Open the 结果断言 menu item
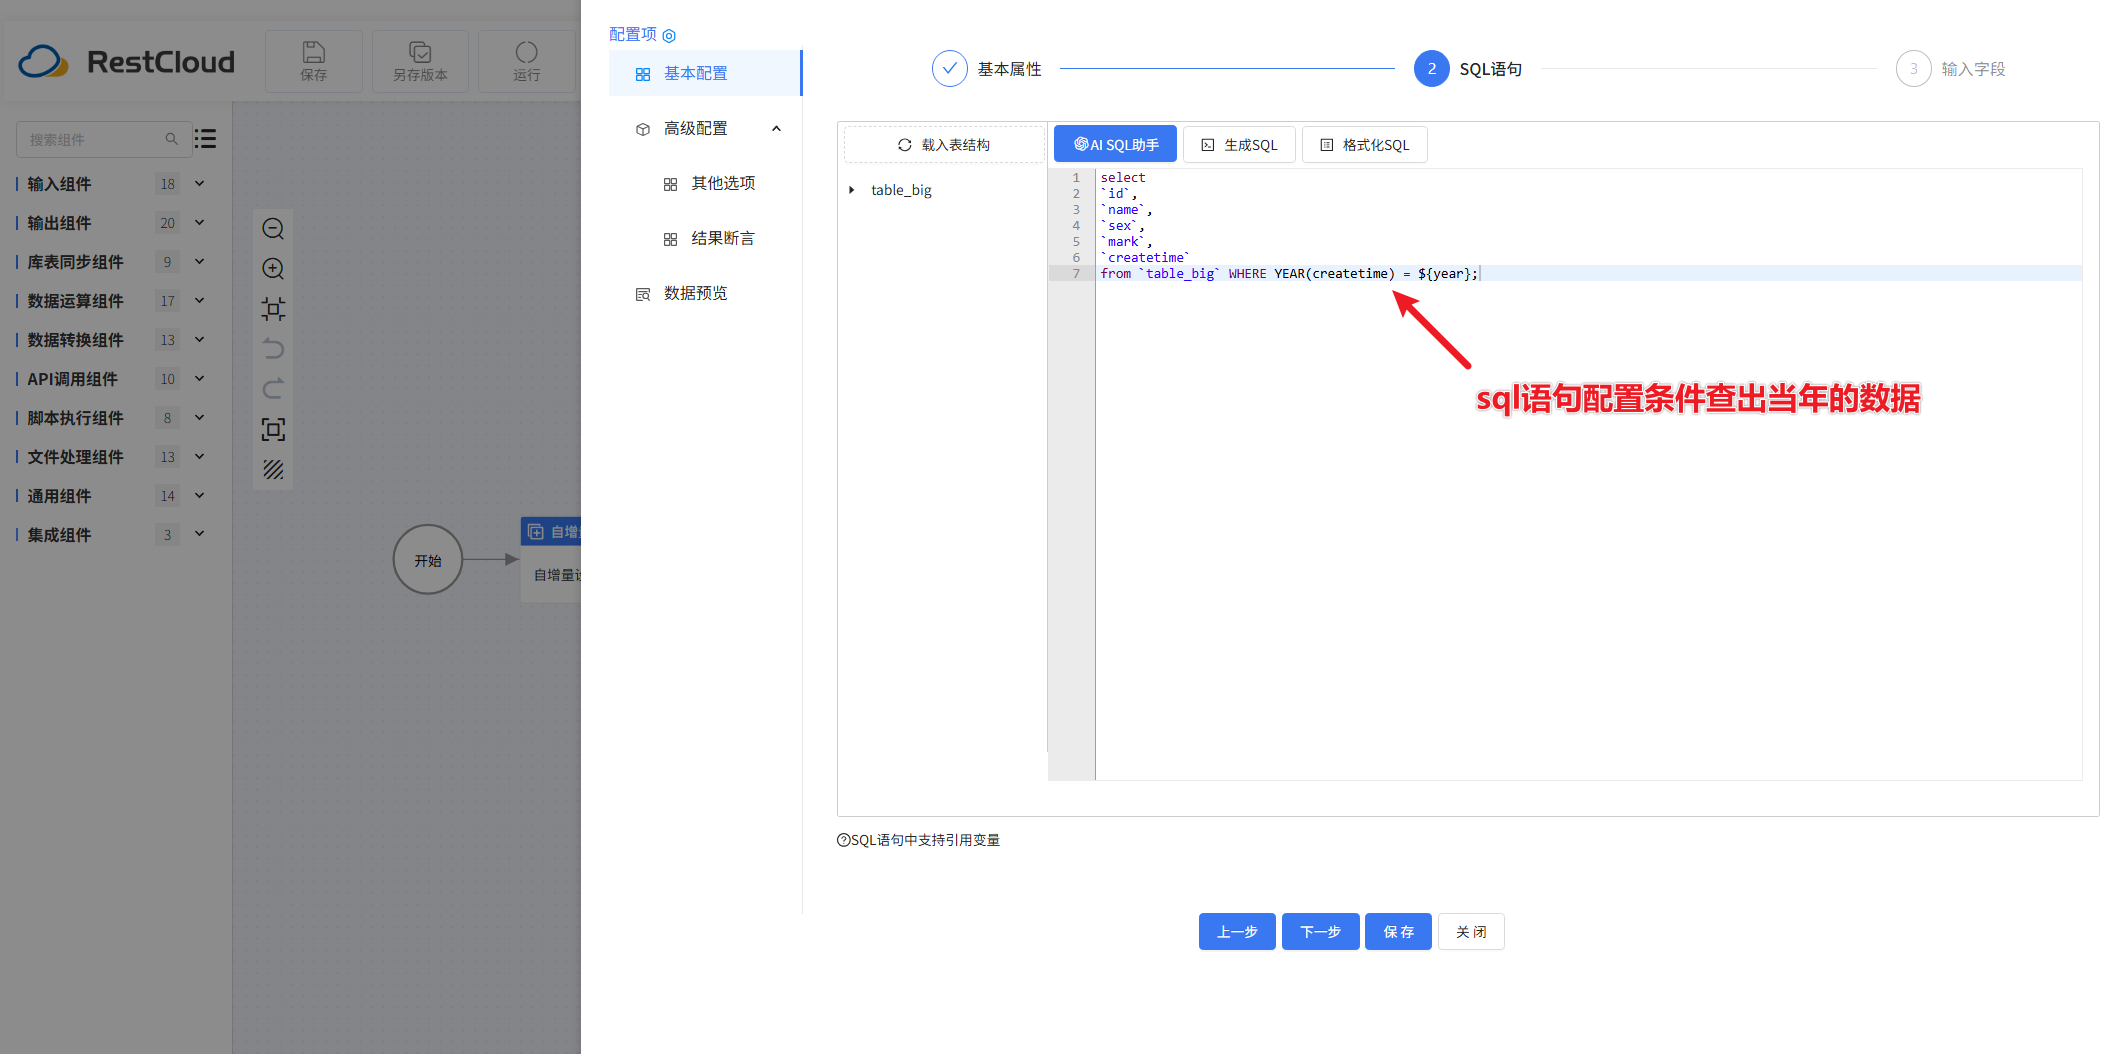The image size is (2113, 1054). pos(705,238)
